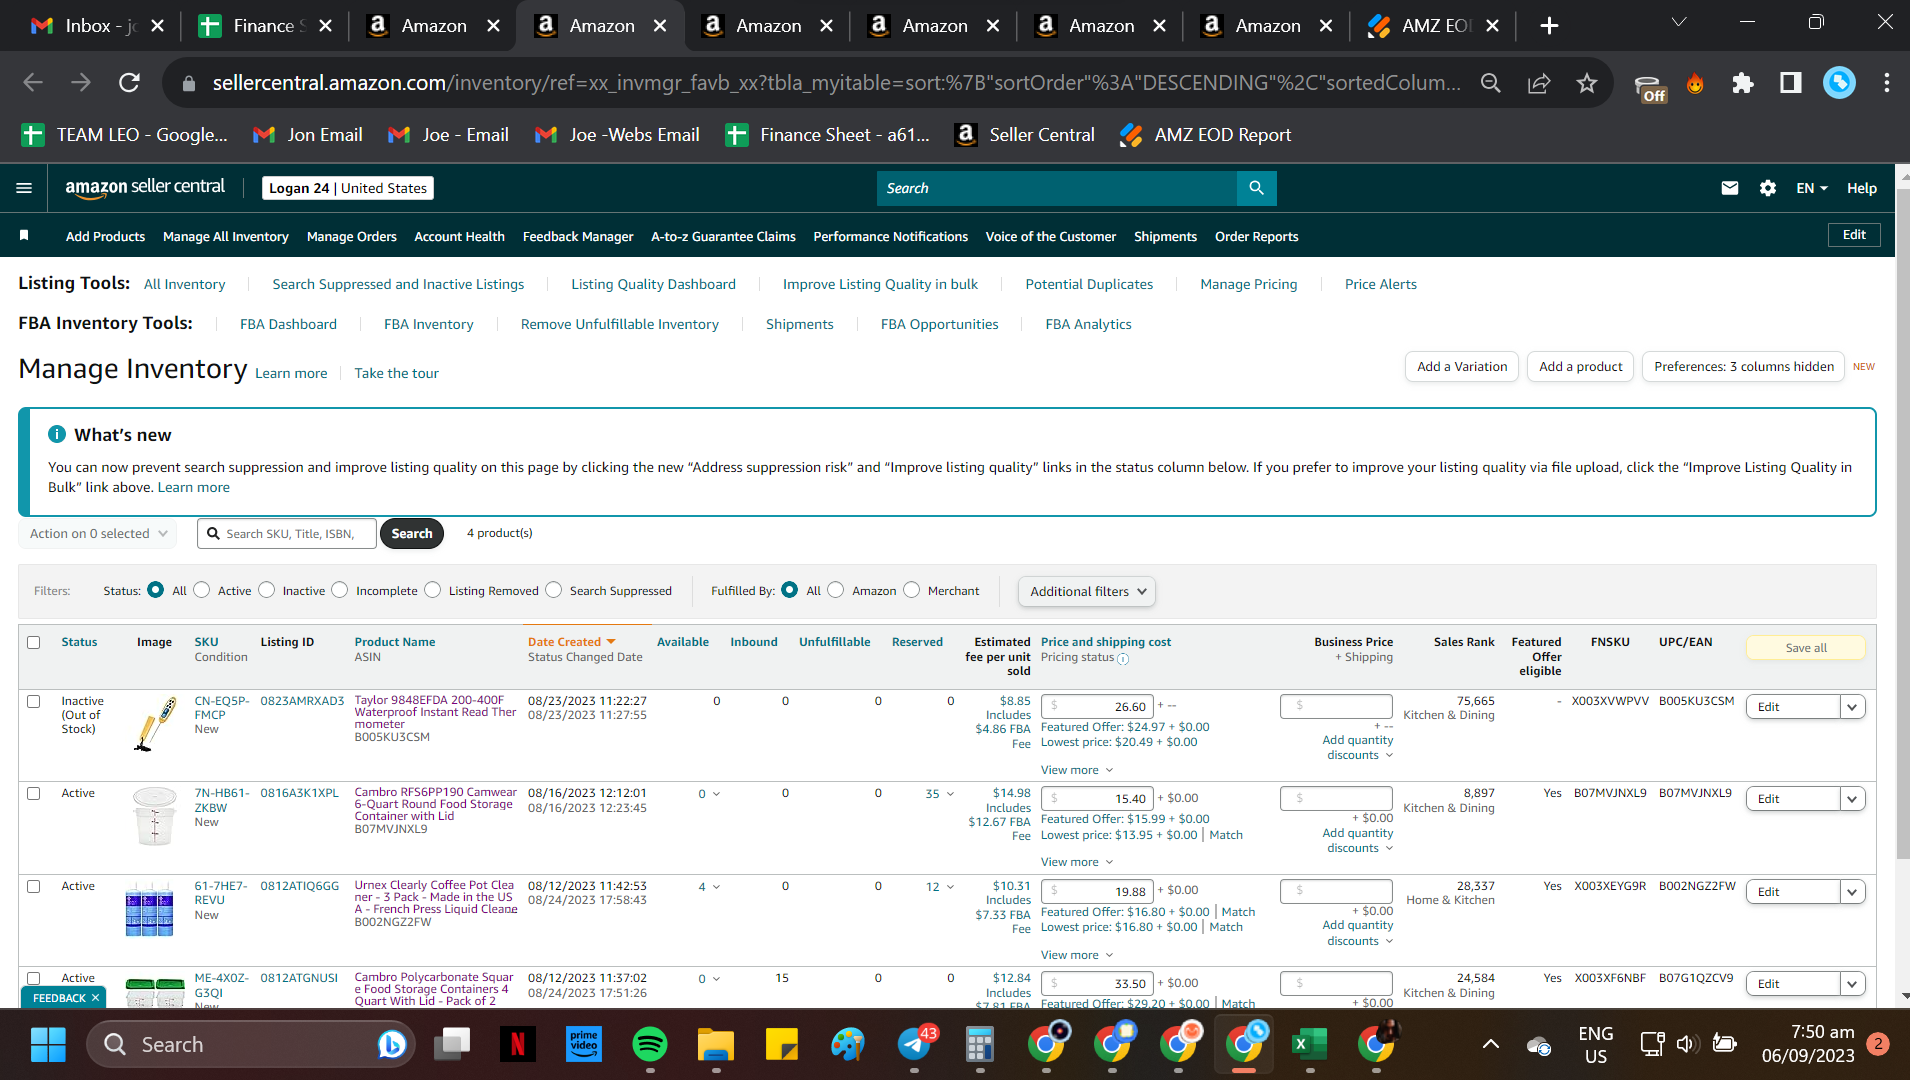Open the messages envelope icon
The image size is (1910, 1080).
point(1729,188)
